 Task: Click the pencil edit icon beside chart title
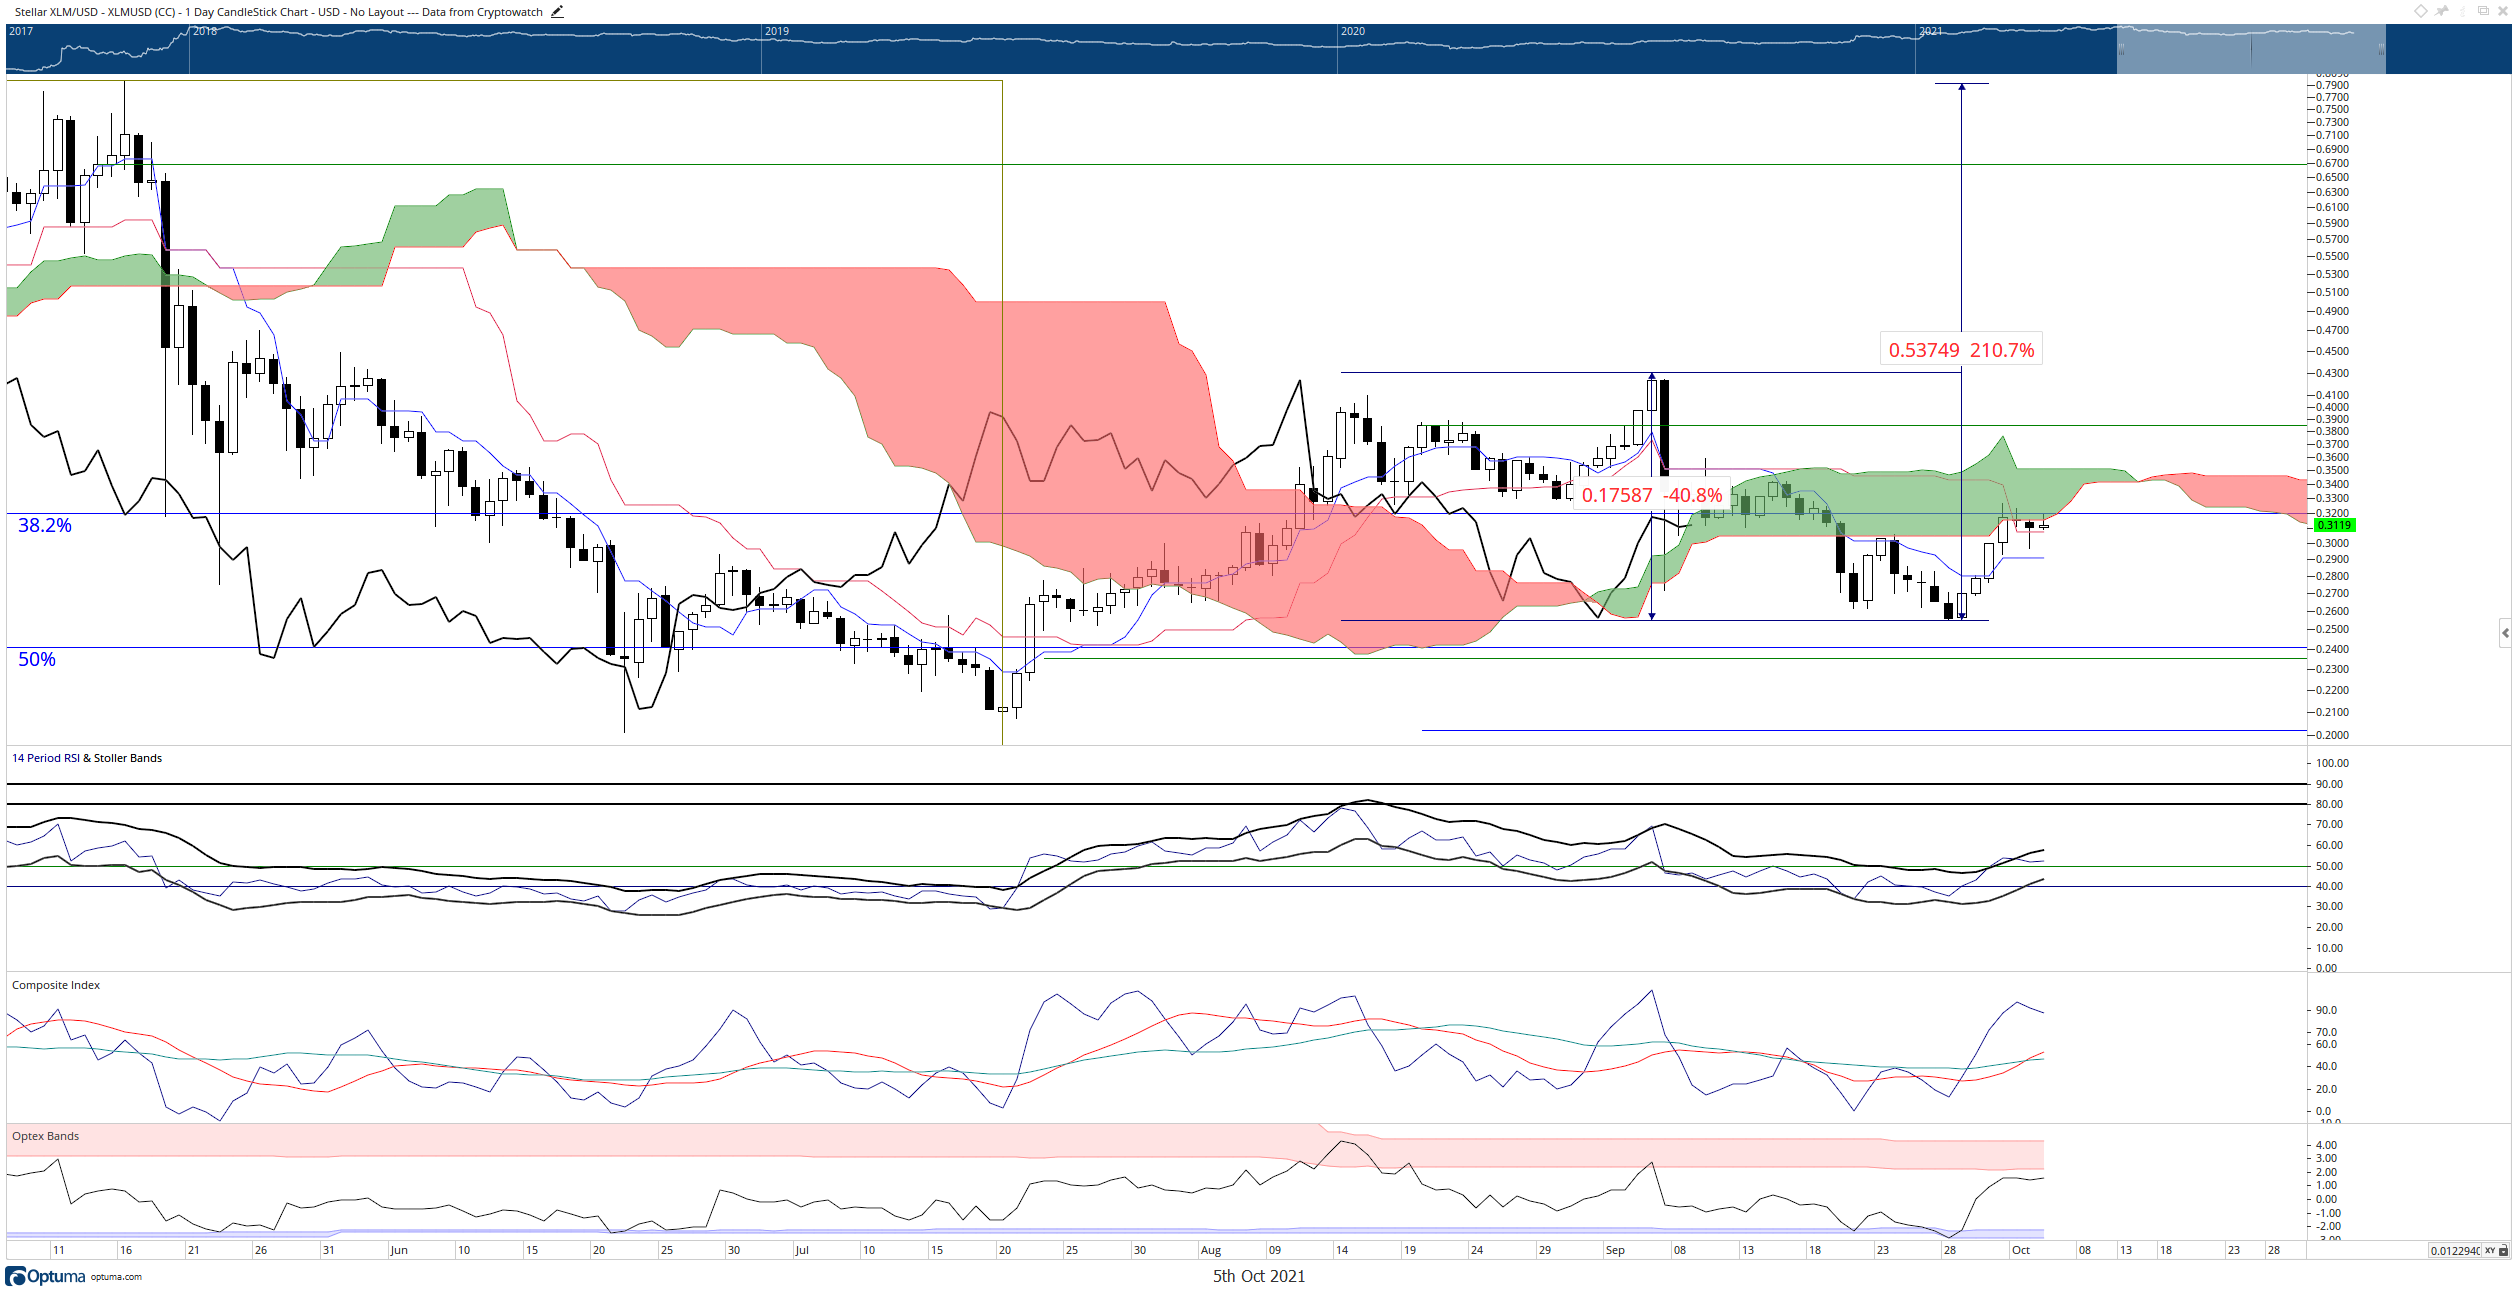pos(557,12)
